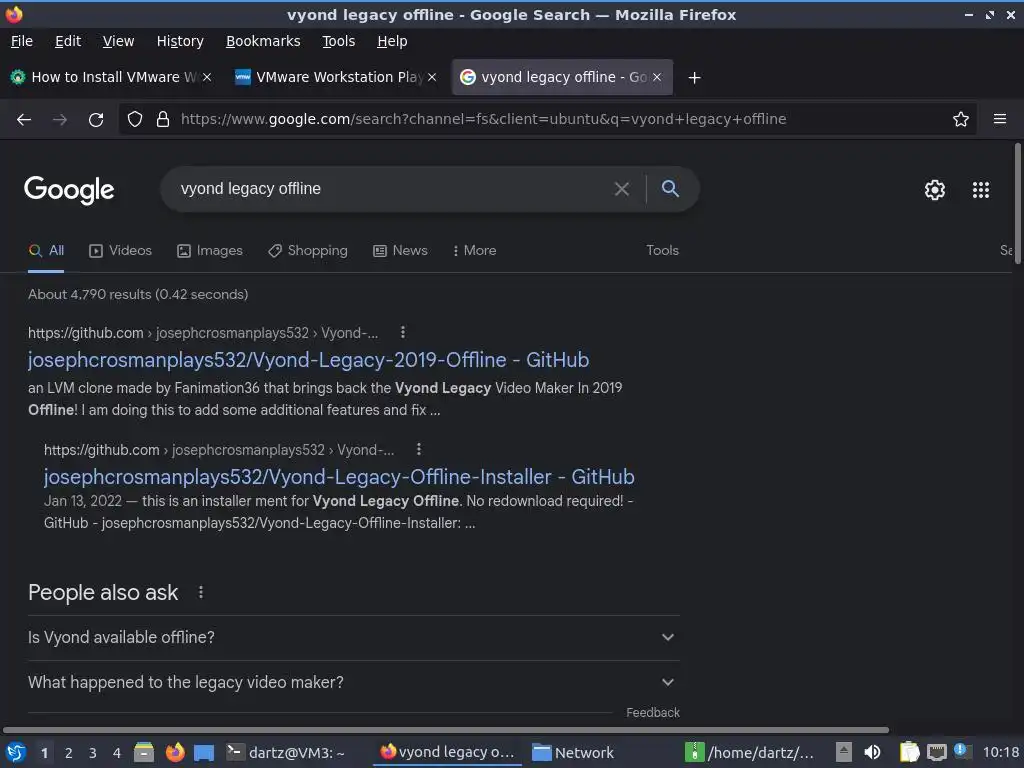The height and width of the screenshot is (768, 1024).
Task: Open the Vyond-Legacy-Offline-Installer GitHub link
Action: pyautogui.click(x=339, y=477)
